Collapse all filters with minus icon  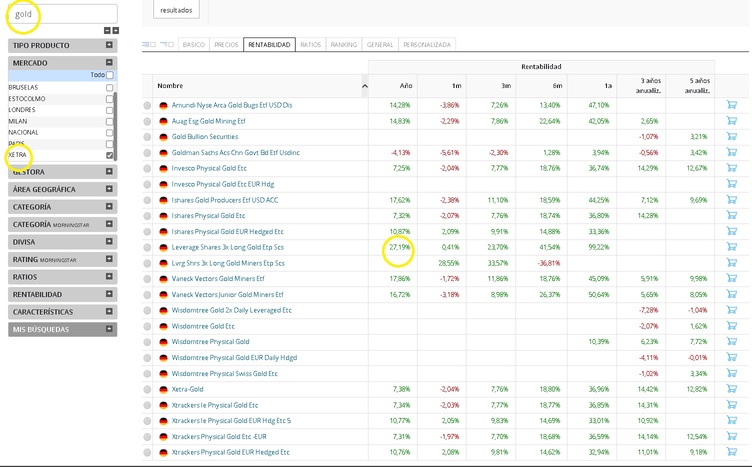[107, 31]
